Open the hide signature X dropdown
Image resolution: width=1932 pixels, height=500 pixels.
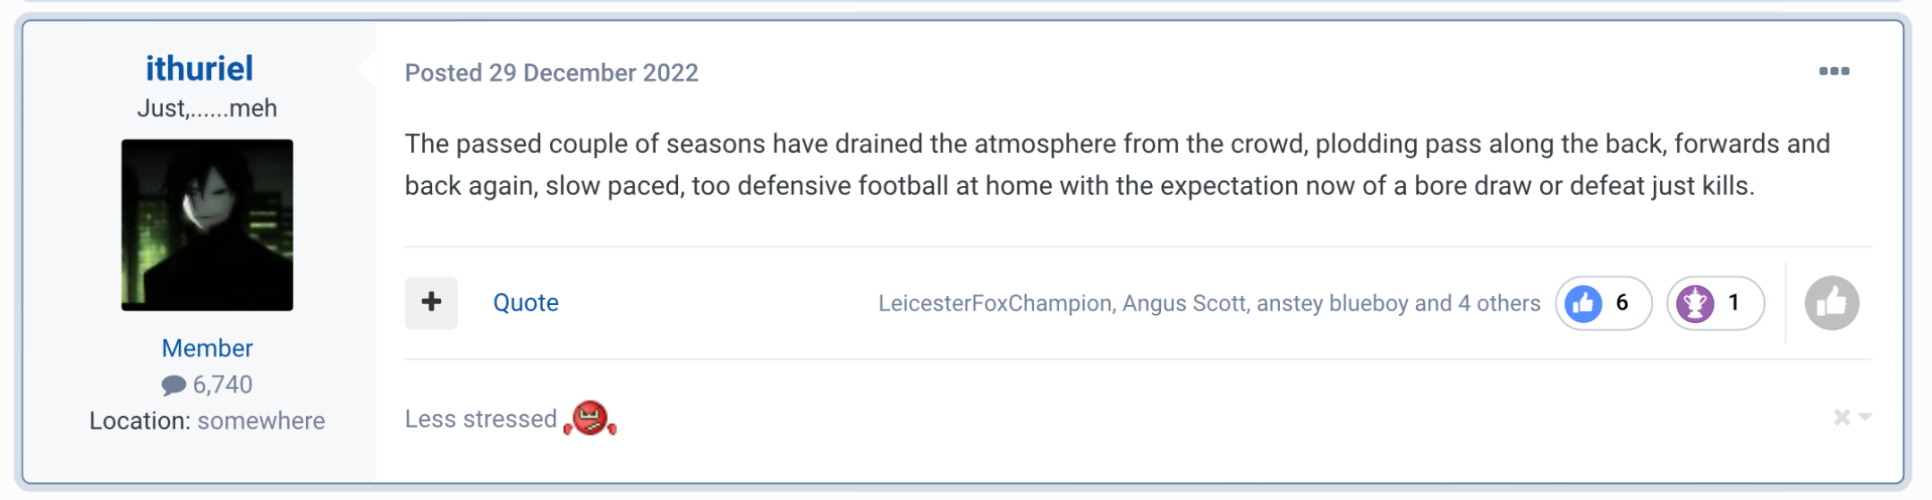coord(1850,417)
